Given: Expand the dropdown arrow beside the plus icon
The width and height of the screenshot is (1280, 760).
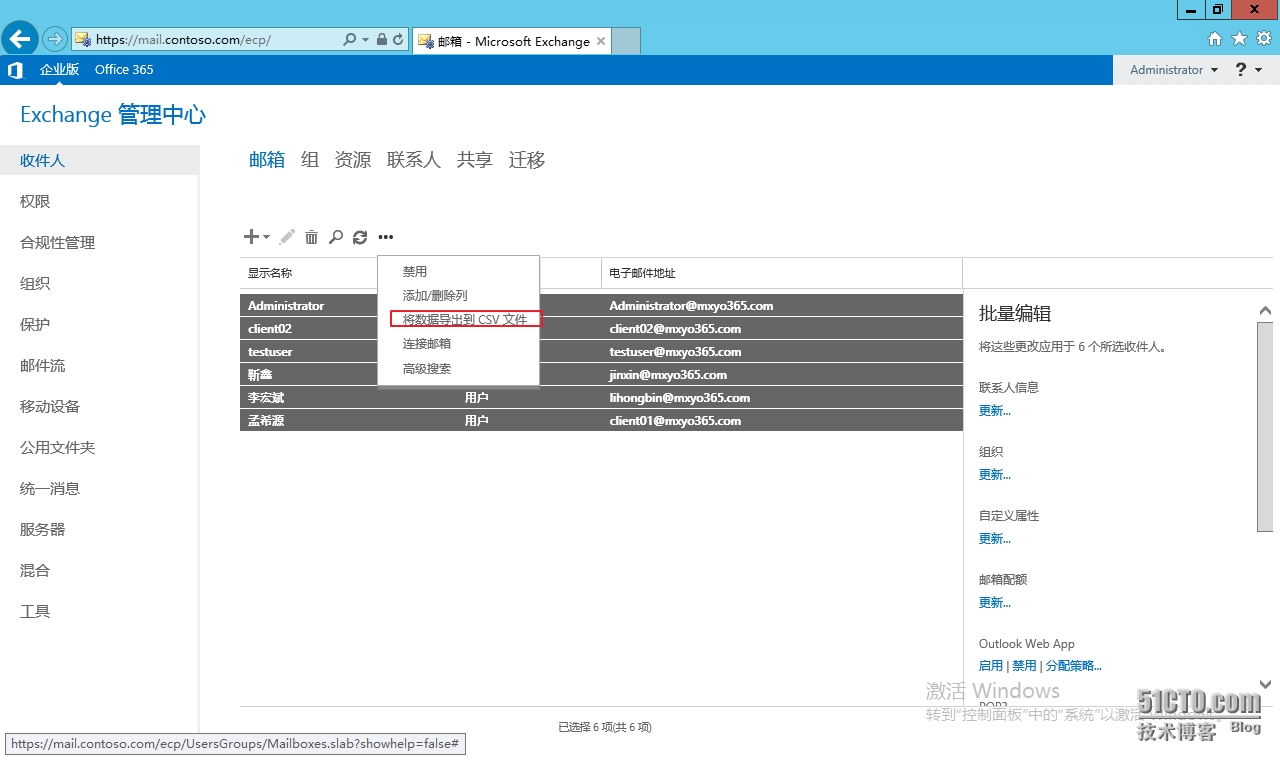Looking at the screenshot, I should coord(266,238).
